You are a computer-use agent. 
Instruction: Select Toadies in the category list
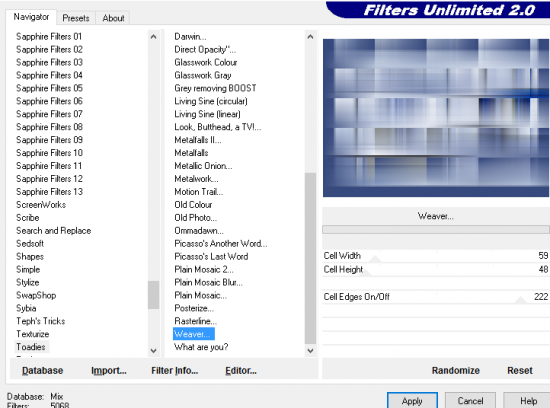(31, 347)
